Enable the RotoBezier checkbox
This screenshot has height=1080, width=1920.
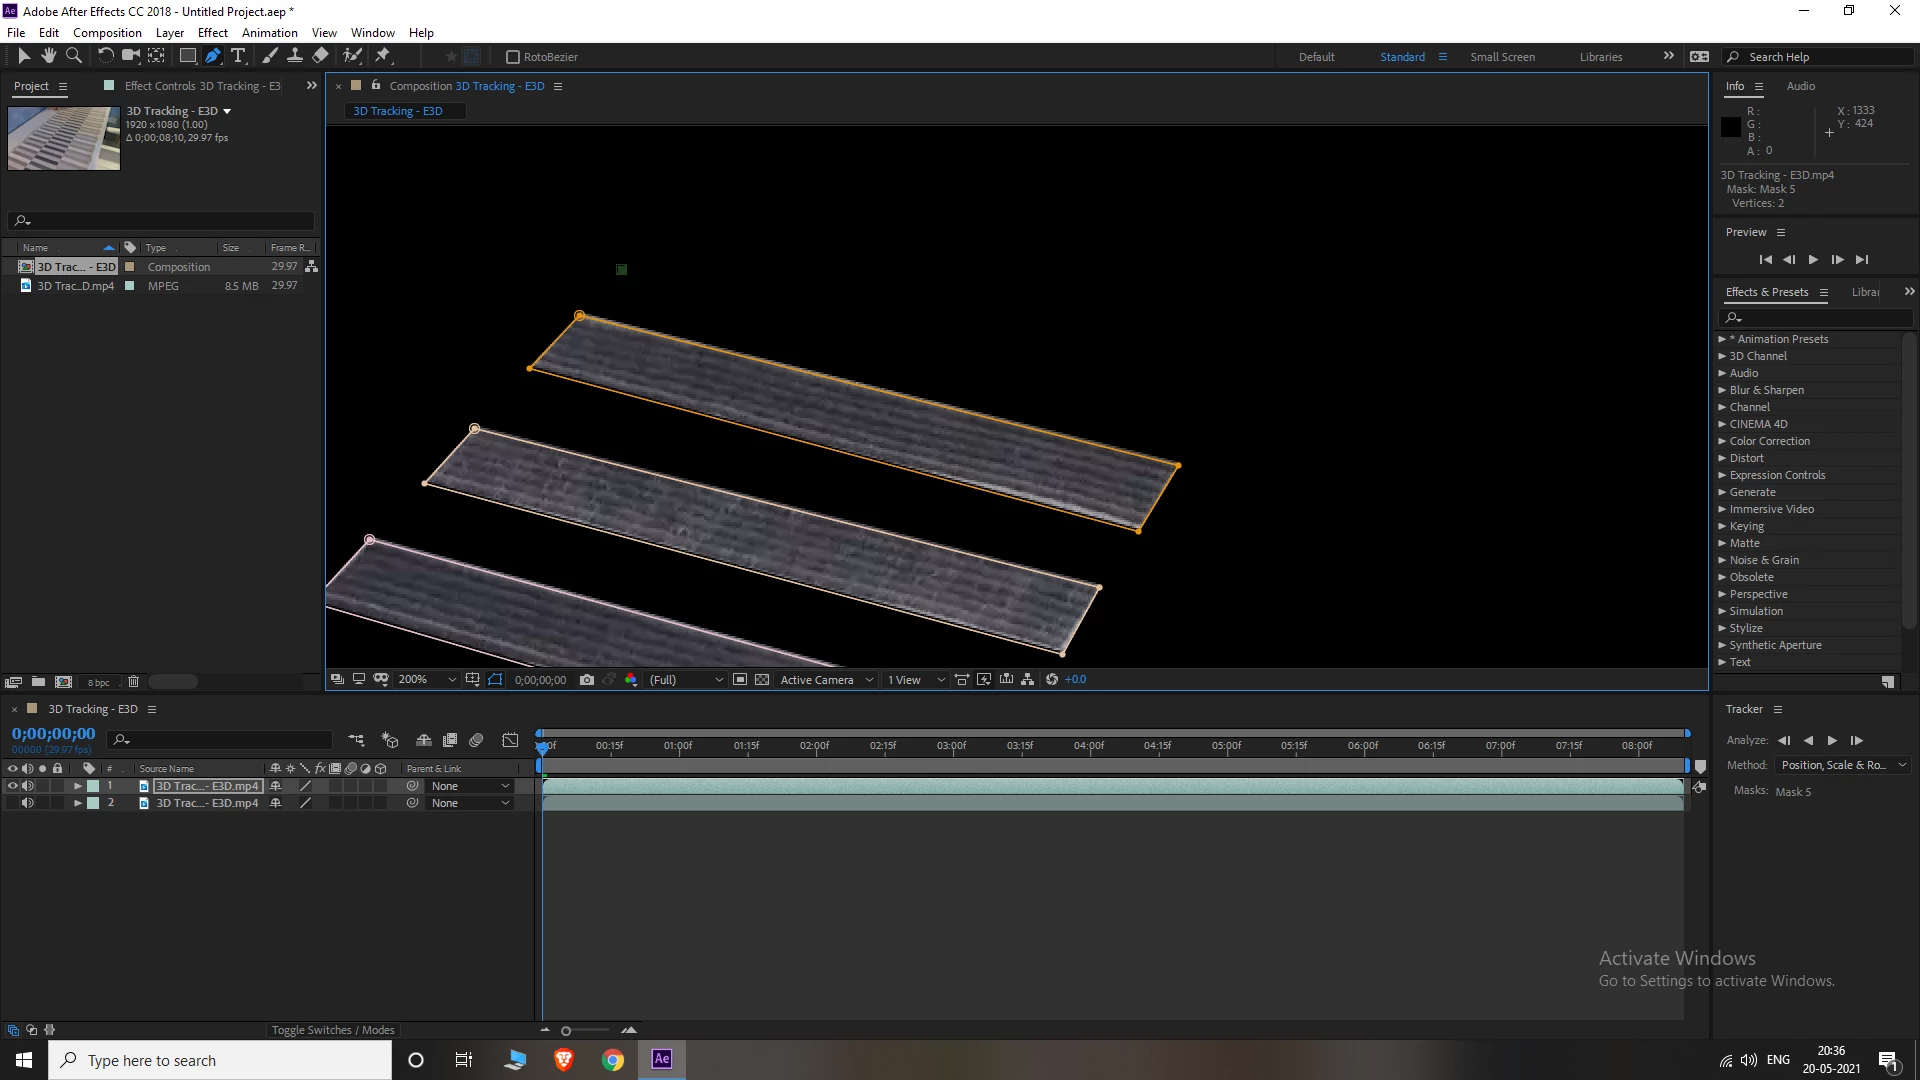click(x=513, y=57)
